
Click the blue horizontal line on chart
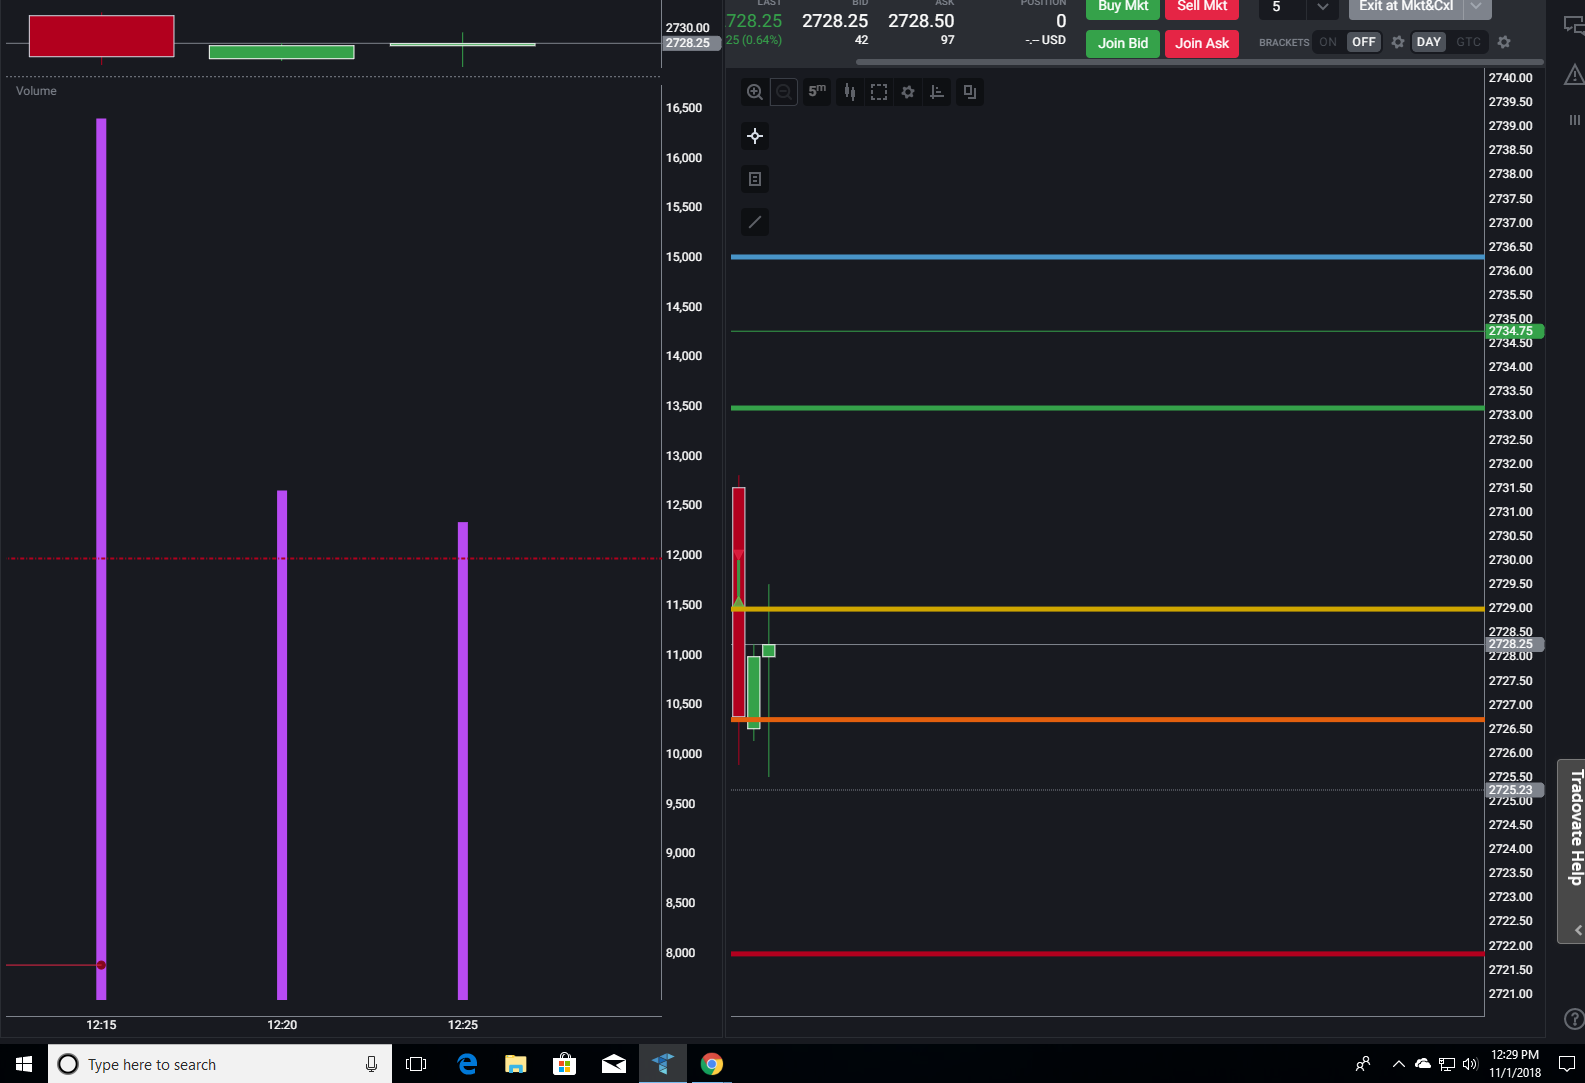[1107, 257]
